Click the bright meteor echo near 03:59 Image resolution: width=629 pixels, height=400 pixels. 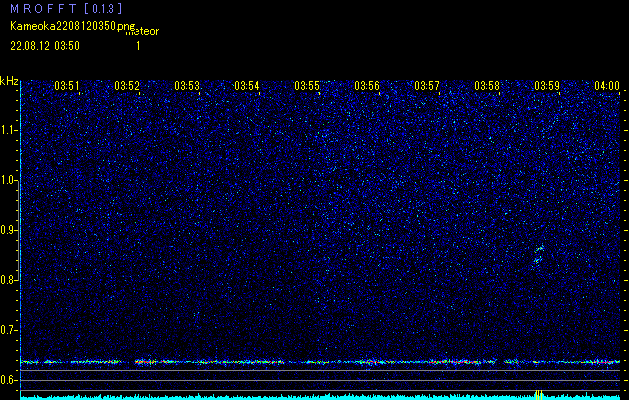click(x=539, y=255)
